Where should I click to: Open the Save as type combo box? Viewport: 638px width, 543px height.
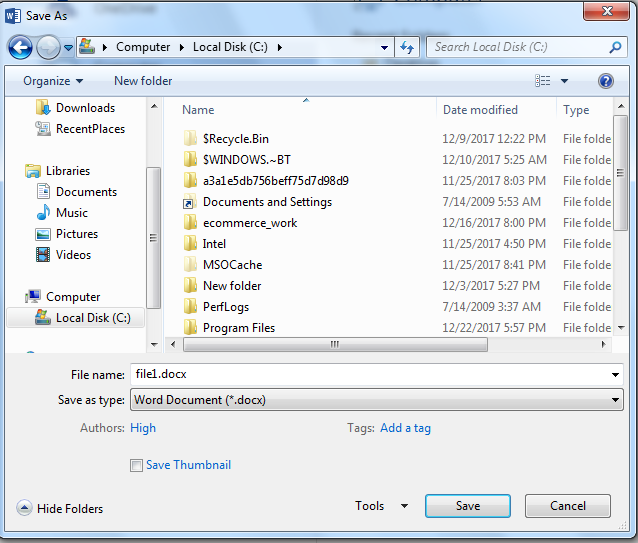[376, 400]
